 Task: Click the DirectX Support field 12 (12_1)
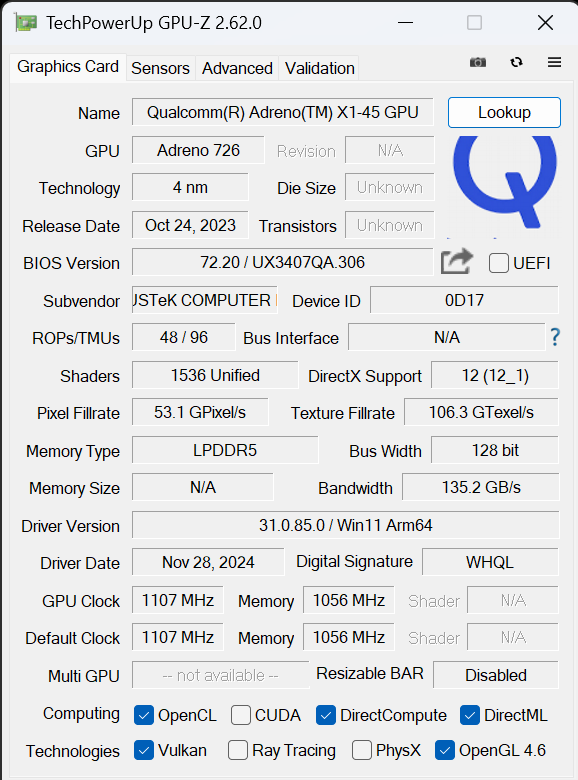[x=495, y=375]
